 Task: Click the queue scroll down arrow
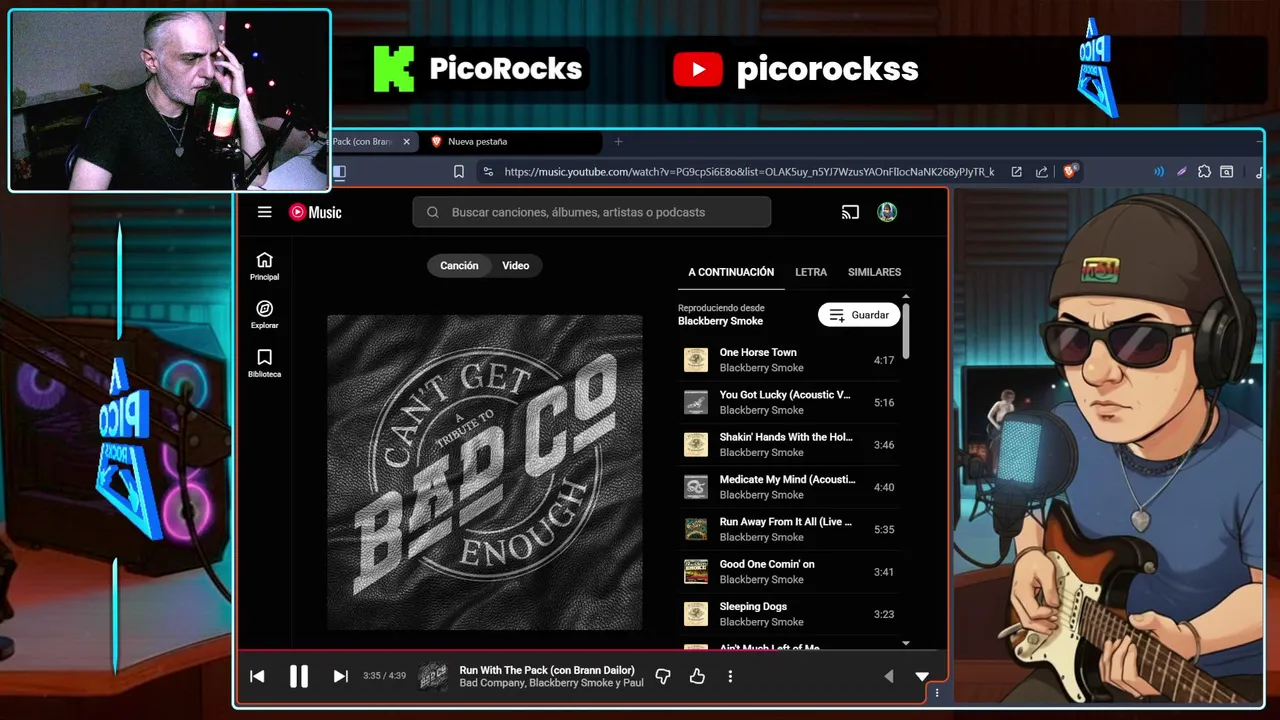(x=906, y=643)
